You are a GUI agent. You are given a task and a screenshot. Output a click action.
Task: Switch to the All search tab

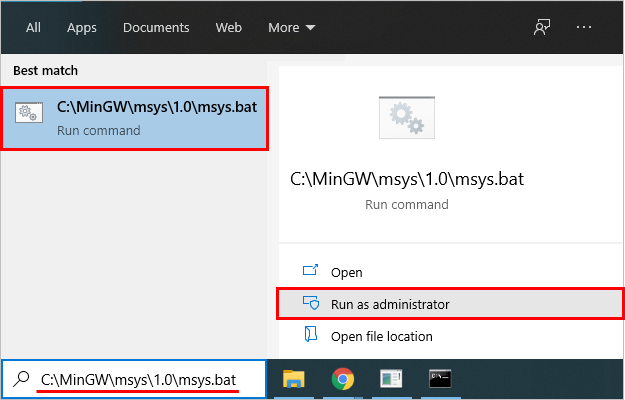point(33,27)
